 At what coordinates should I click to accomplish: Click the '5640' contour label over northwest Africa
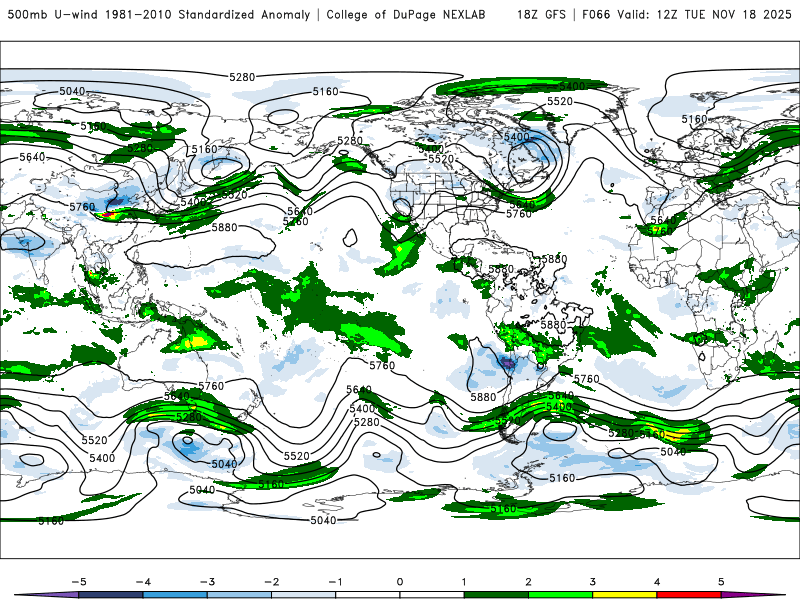663,220
